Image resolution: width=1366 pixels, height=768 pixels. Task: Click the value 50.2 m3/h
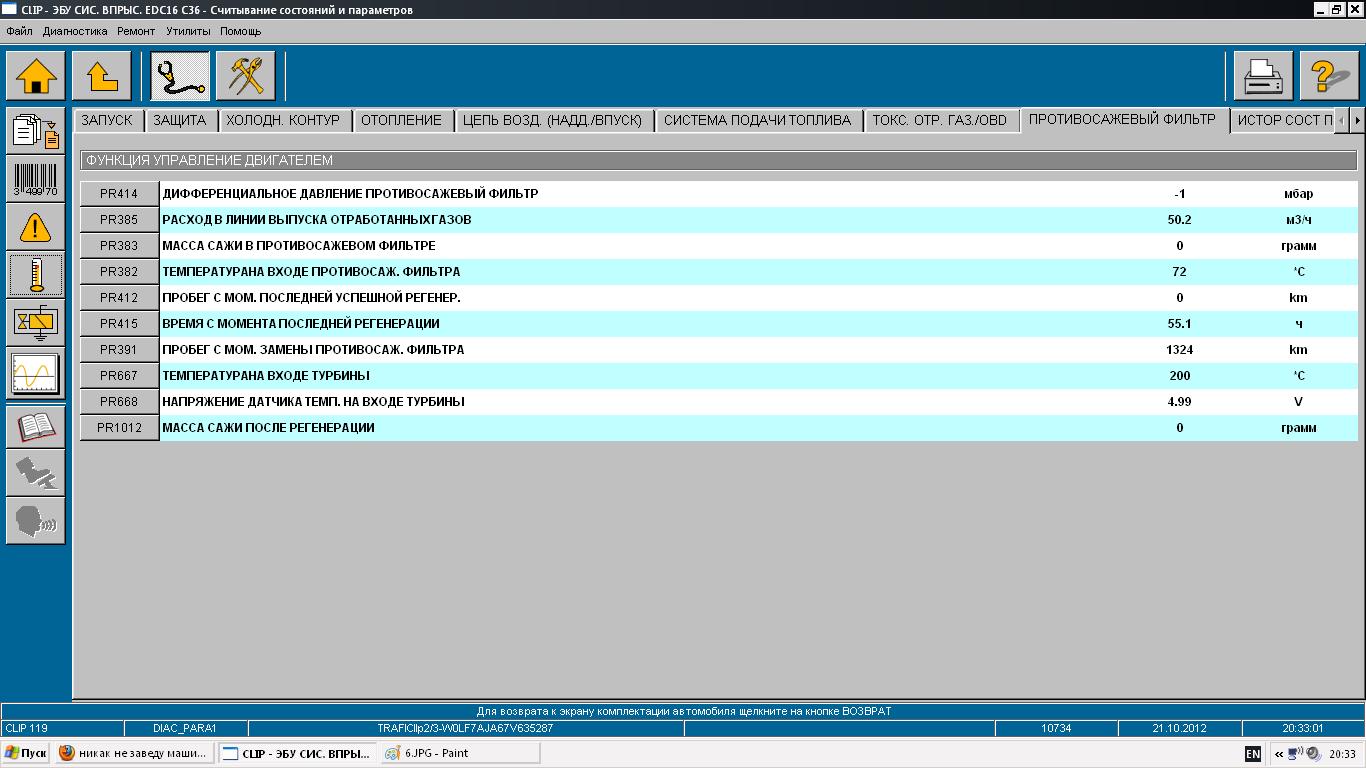coord(1179,220)
